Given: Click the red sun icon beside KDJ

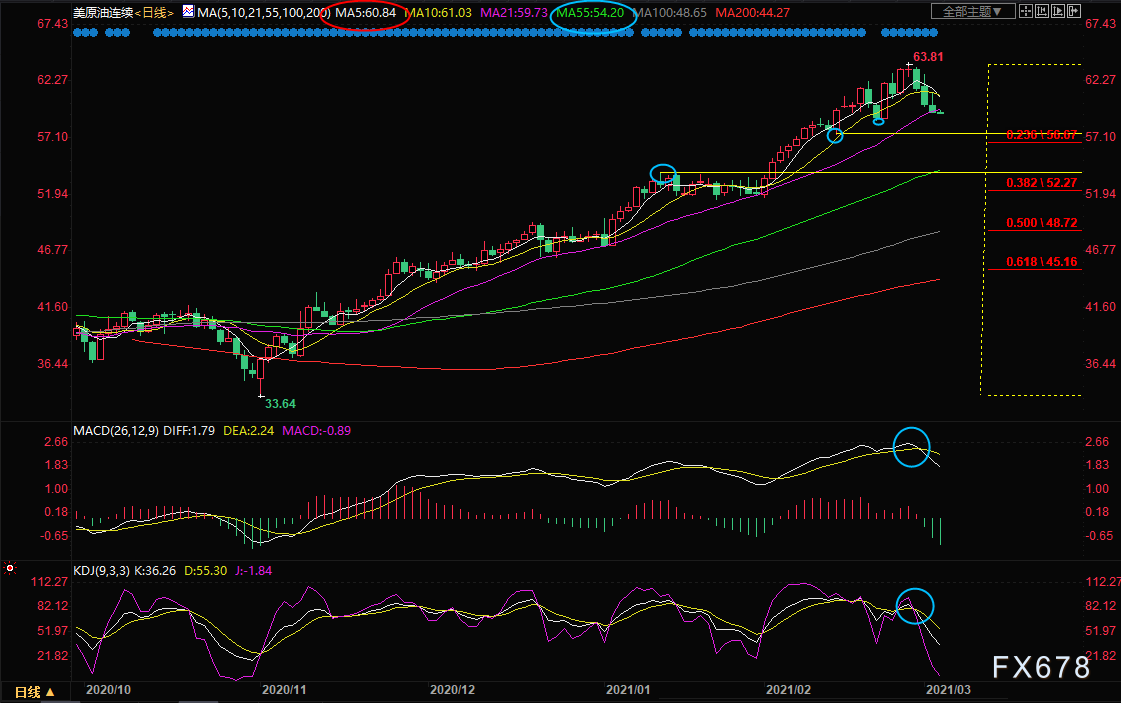Looking at the screenshot, I should [10, 570].
